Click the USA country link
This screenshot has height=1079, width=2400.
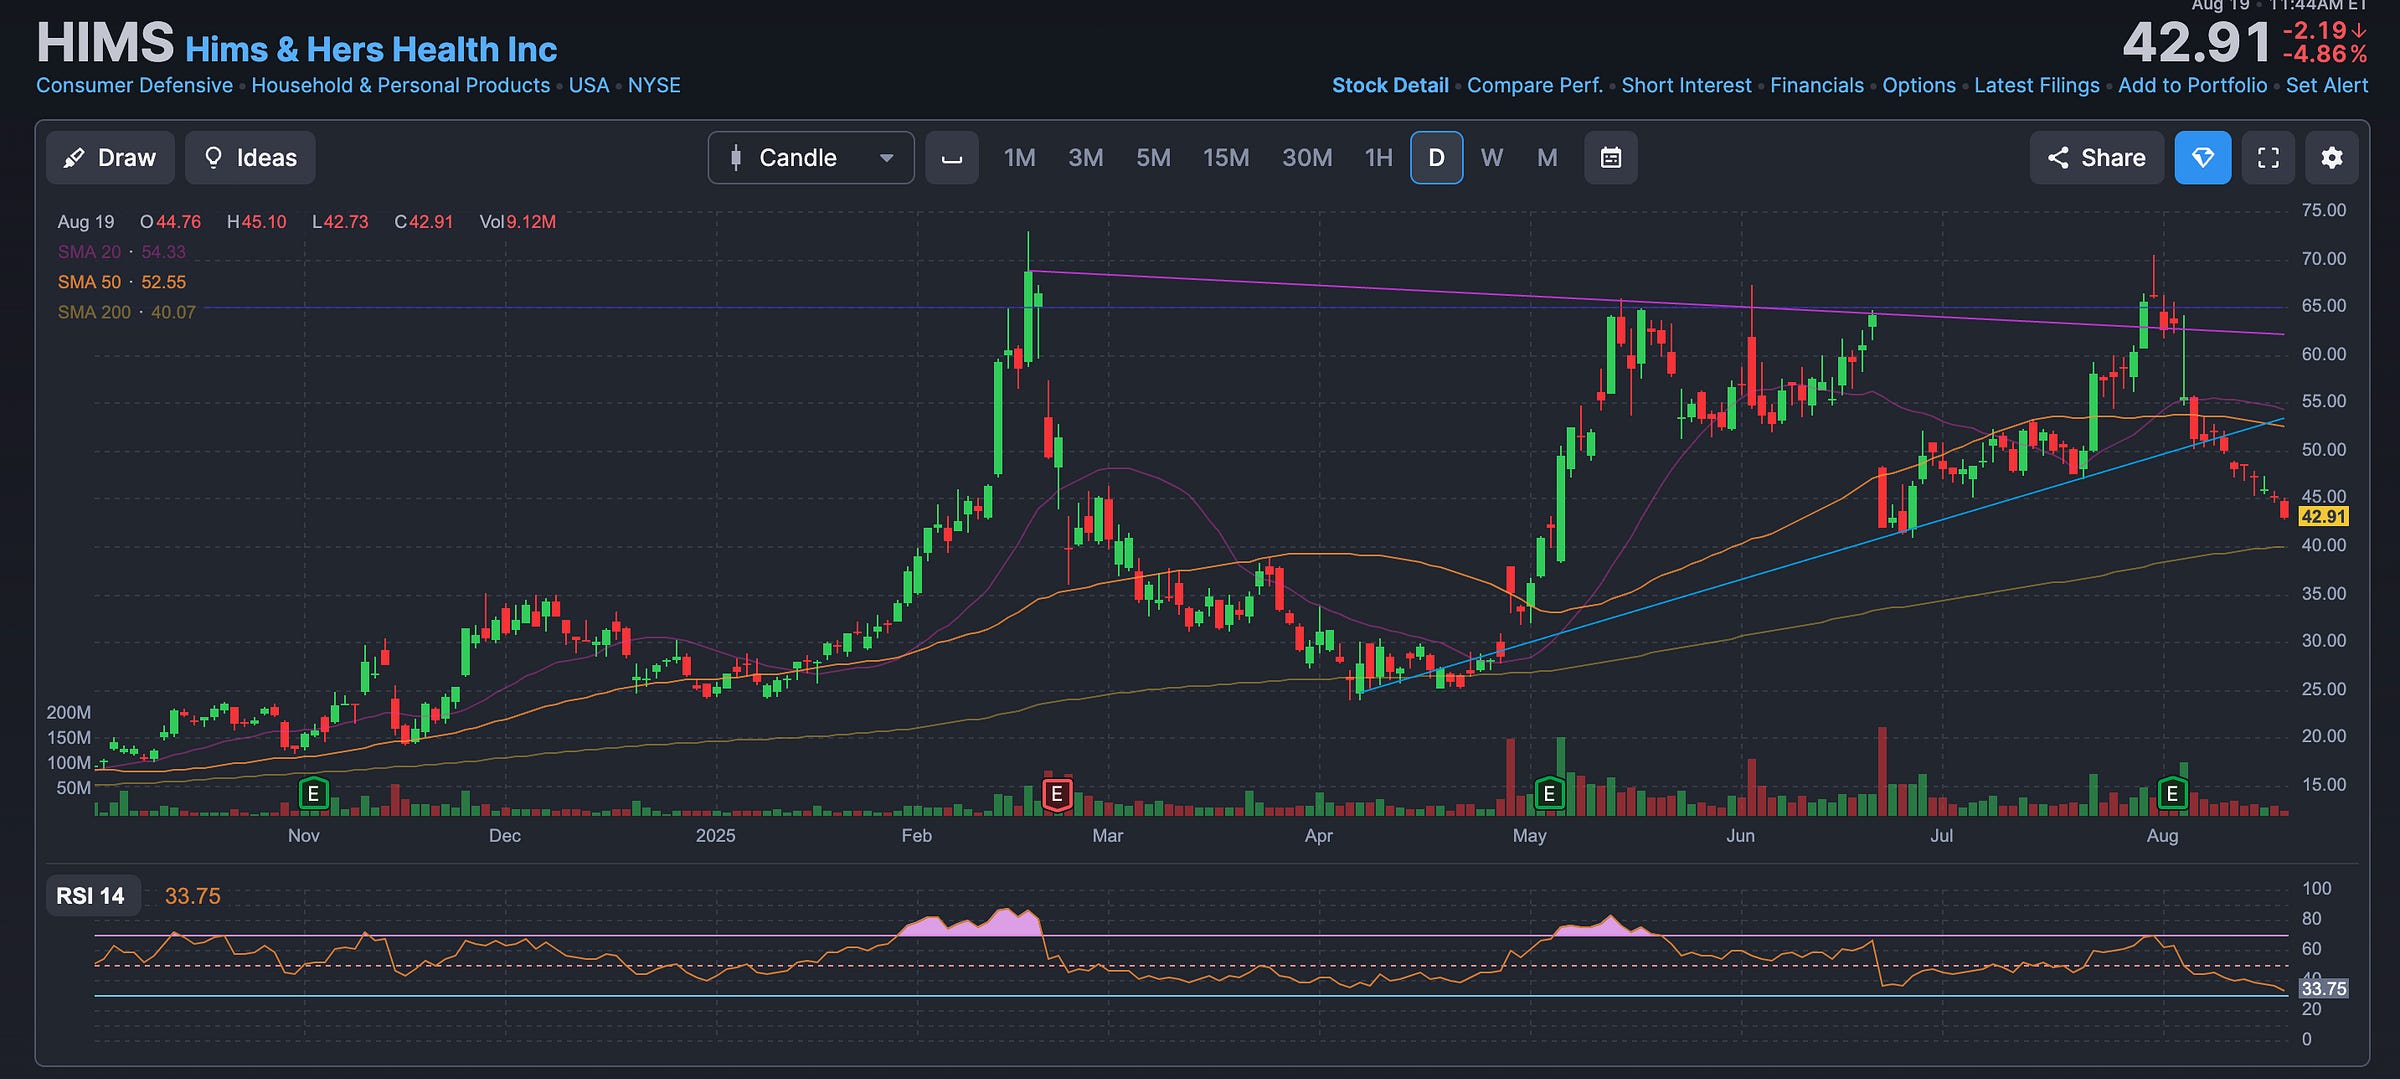tap(589, 86)
